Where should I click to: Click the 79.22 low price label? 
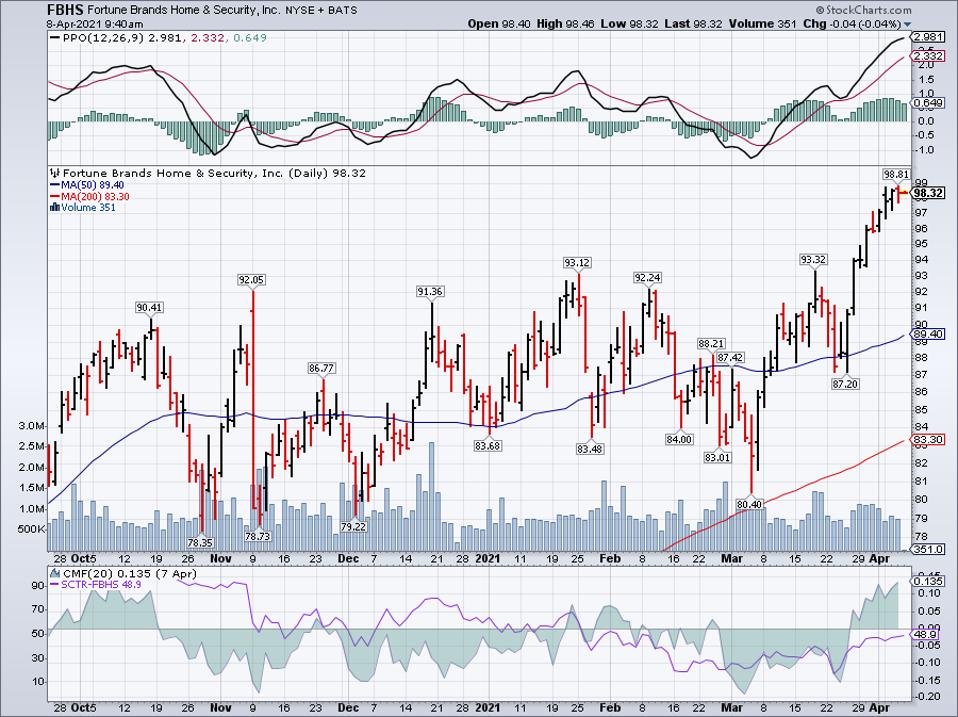[353, 526]
